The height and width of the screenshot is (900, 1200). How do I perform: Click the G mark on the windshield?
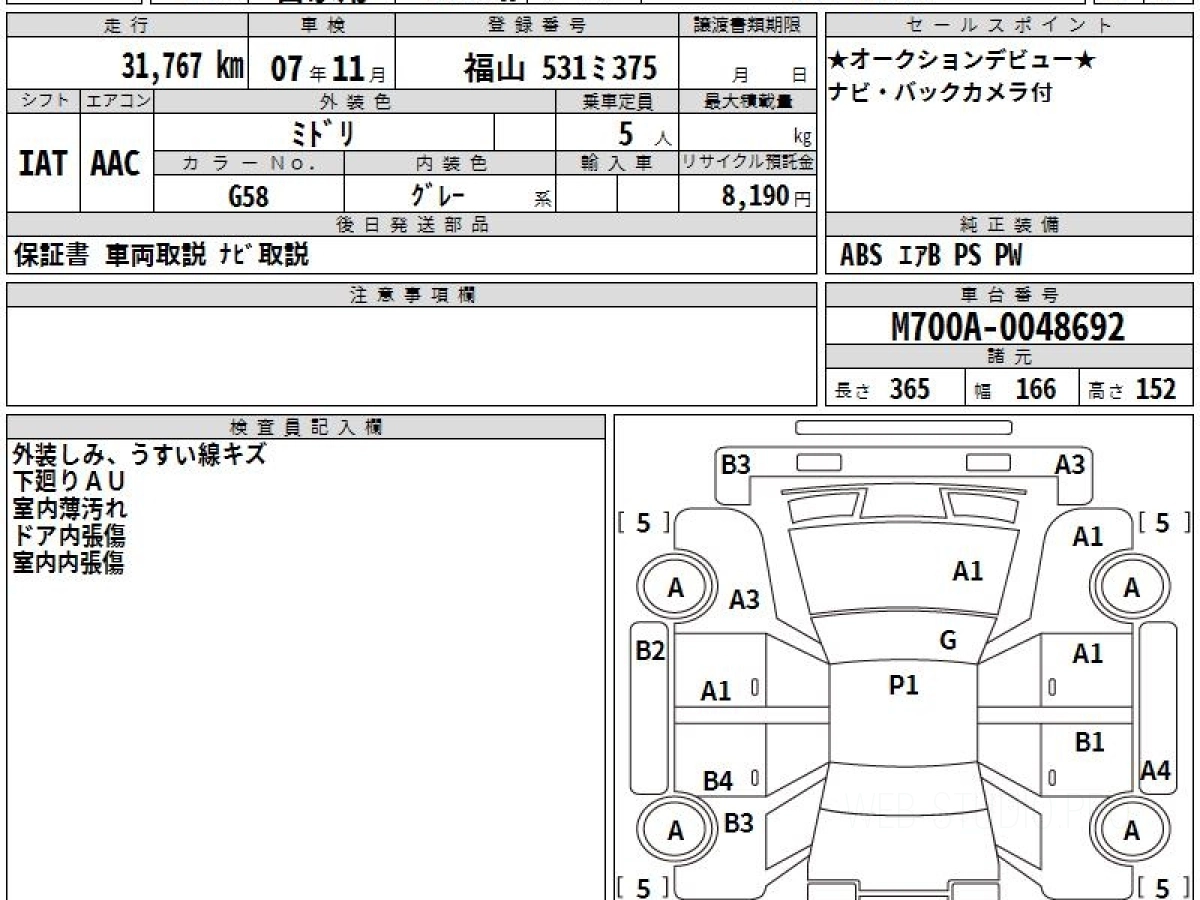coord(948,641)
